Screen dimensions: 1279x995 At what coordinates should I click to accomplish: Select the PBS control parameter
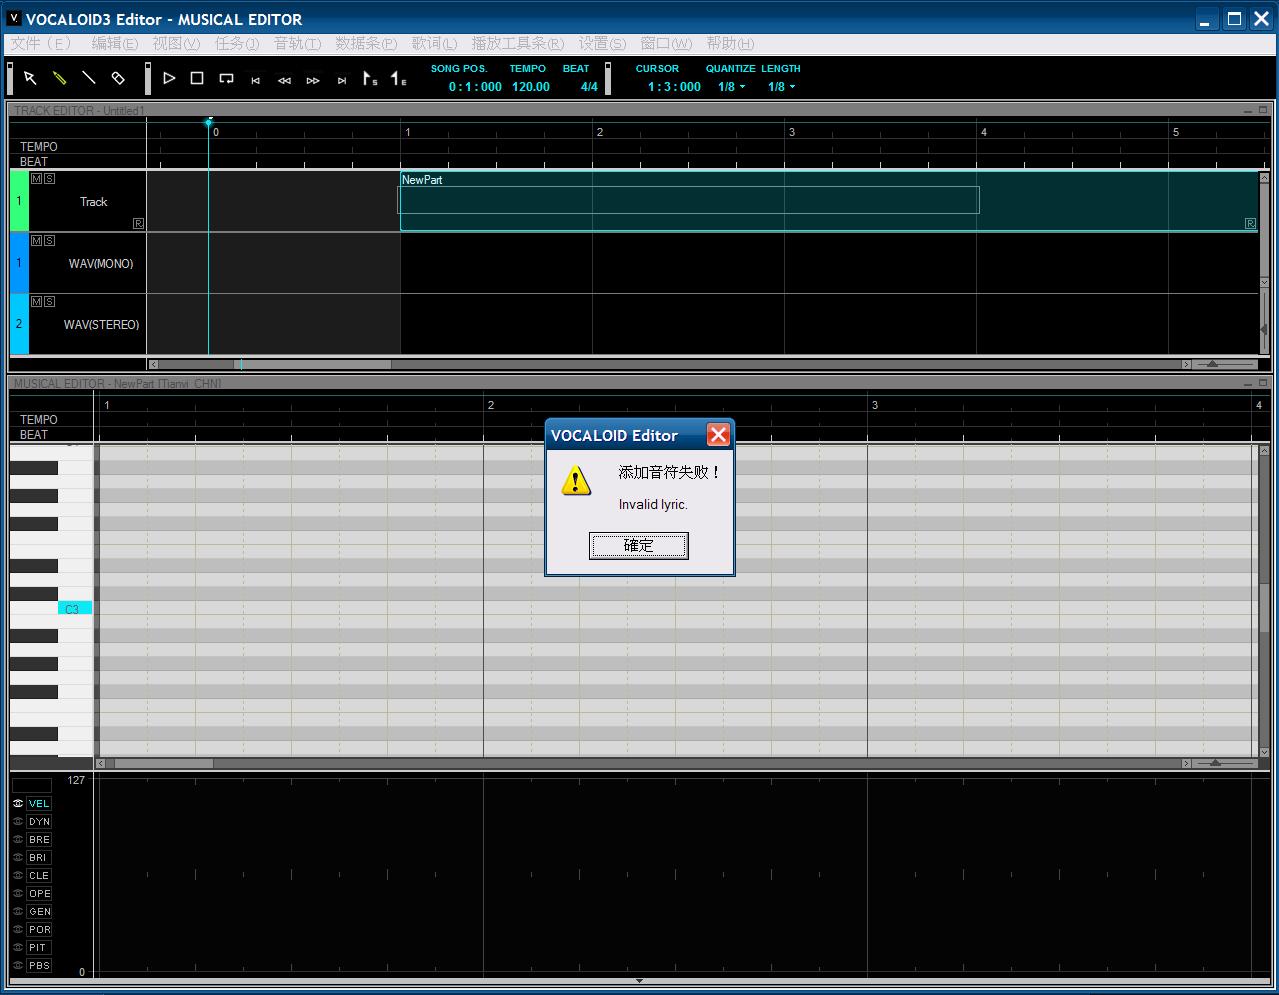[39, 966]
